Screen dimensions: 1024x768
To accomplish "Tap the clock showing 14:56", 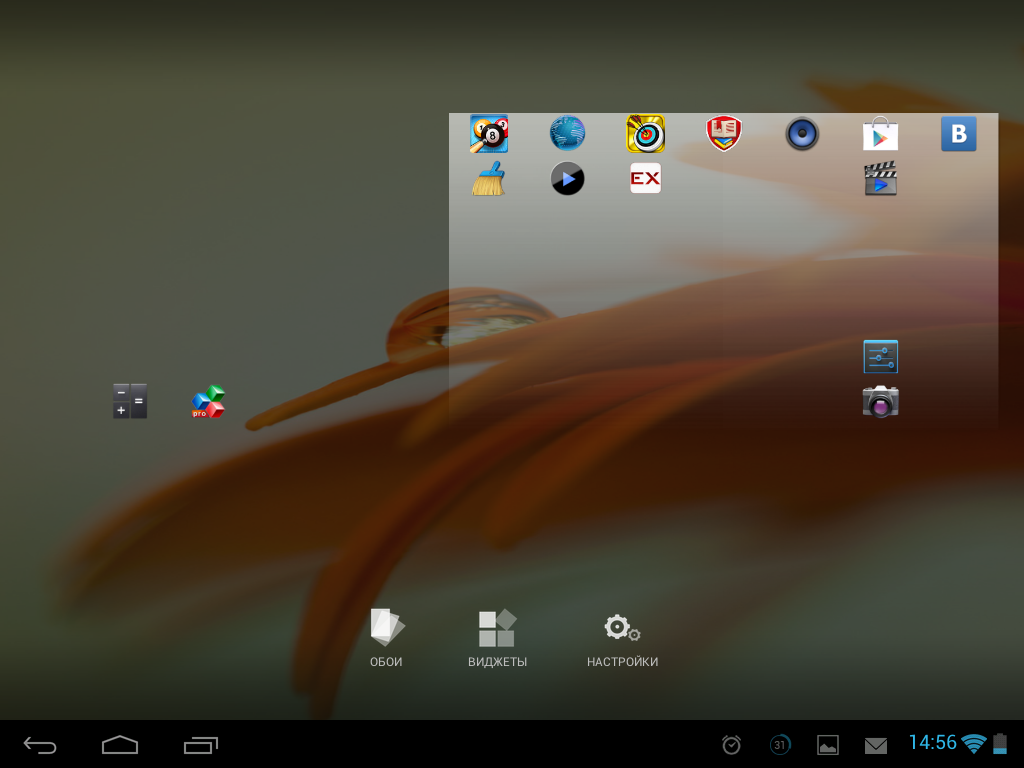I will pos(932,743).
